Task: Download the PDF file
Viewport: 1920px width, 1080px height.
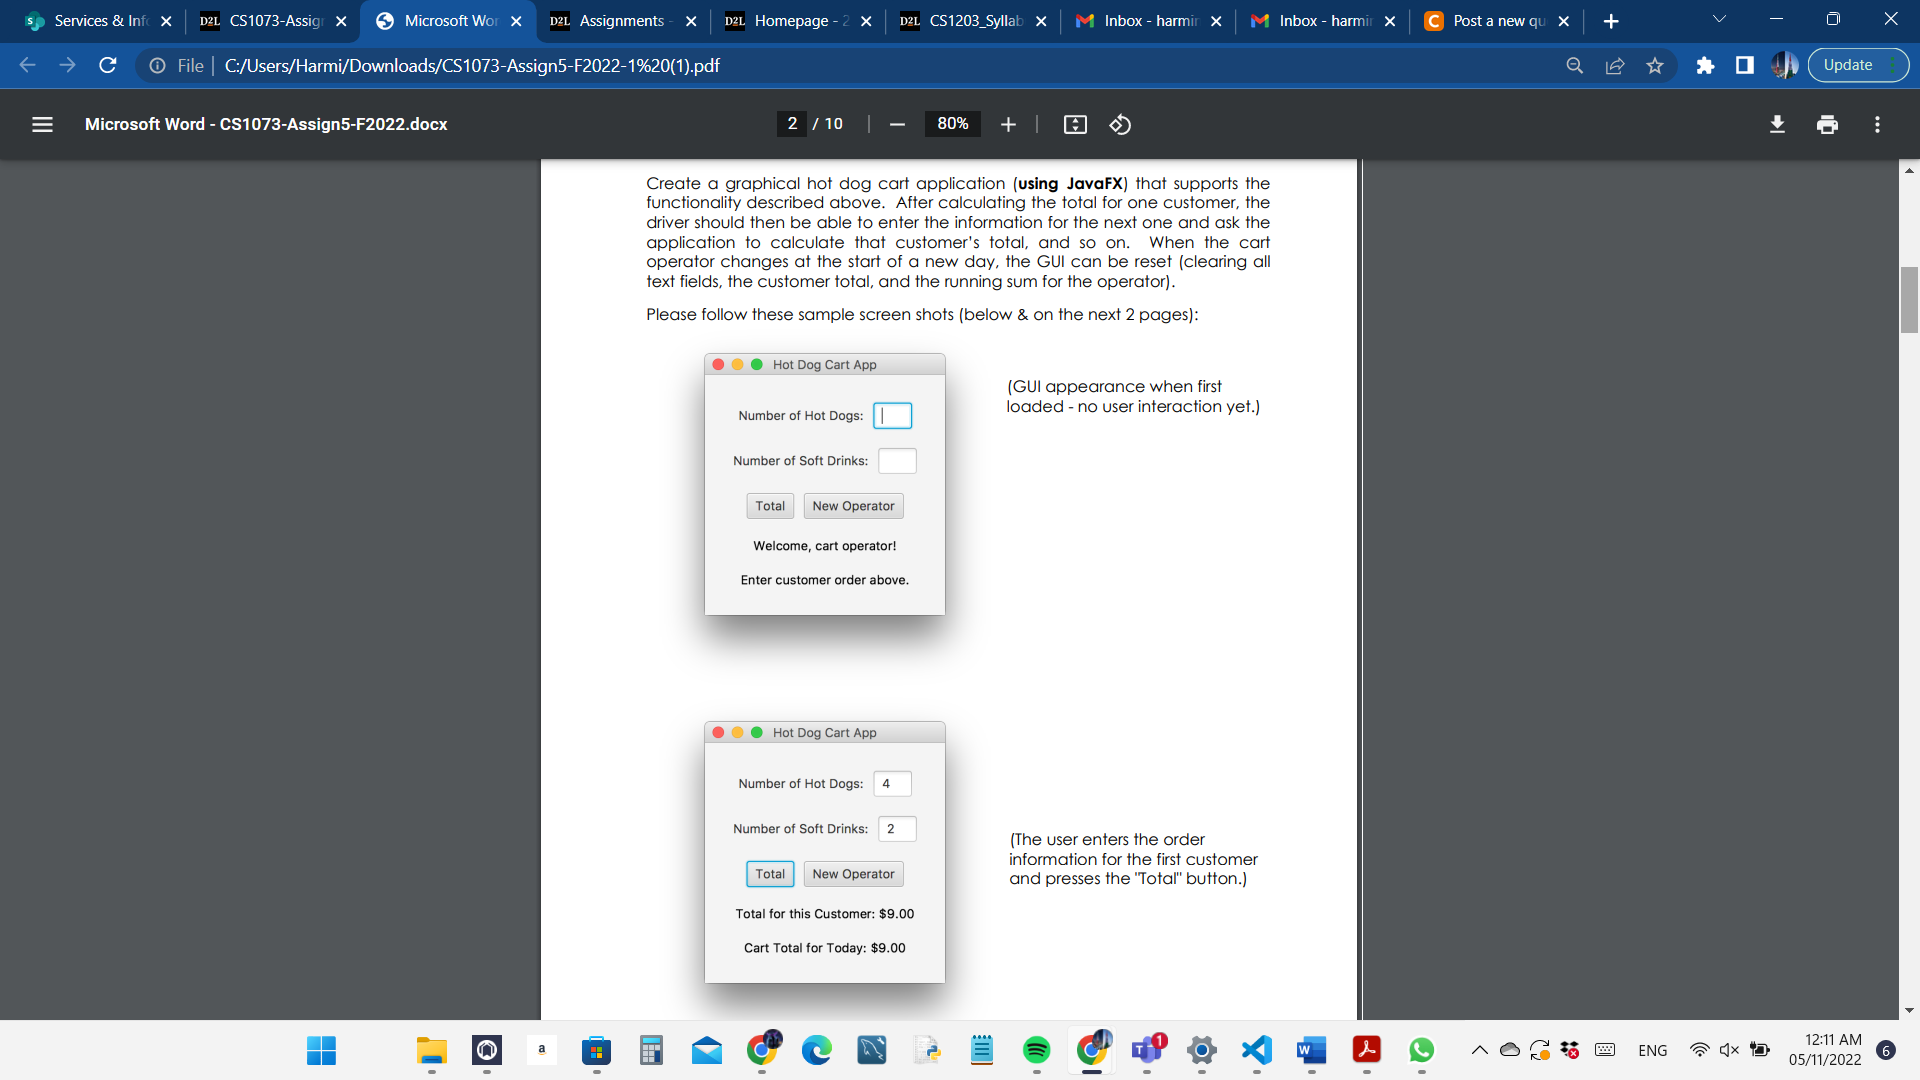Action: 1777,124
